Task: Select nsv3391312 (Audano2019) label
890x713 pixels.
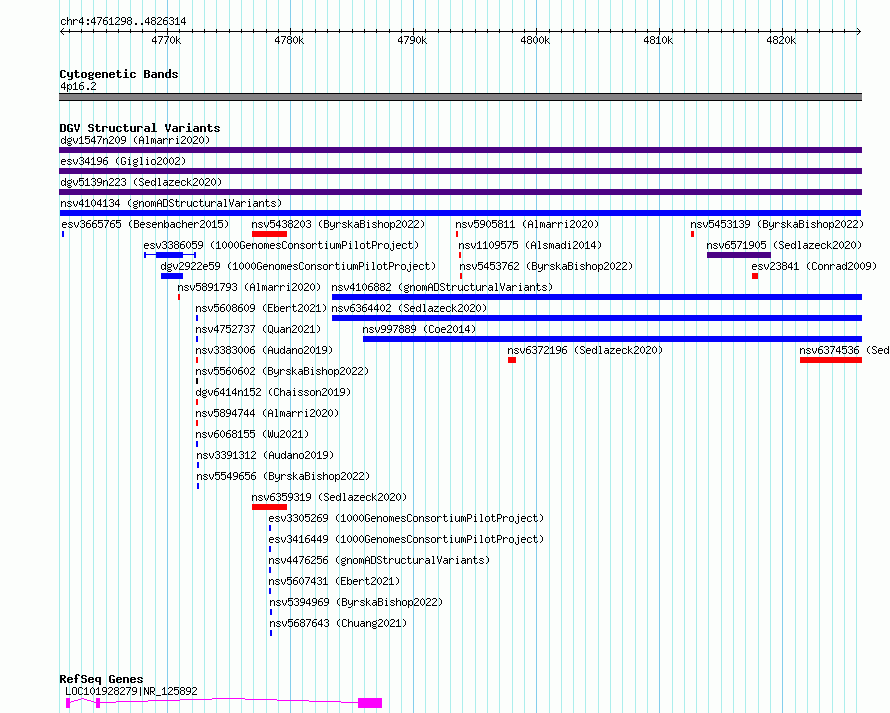Action: 265,455
